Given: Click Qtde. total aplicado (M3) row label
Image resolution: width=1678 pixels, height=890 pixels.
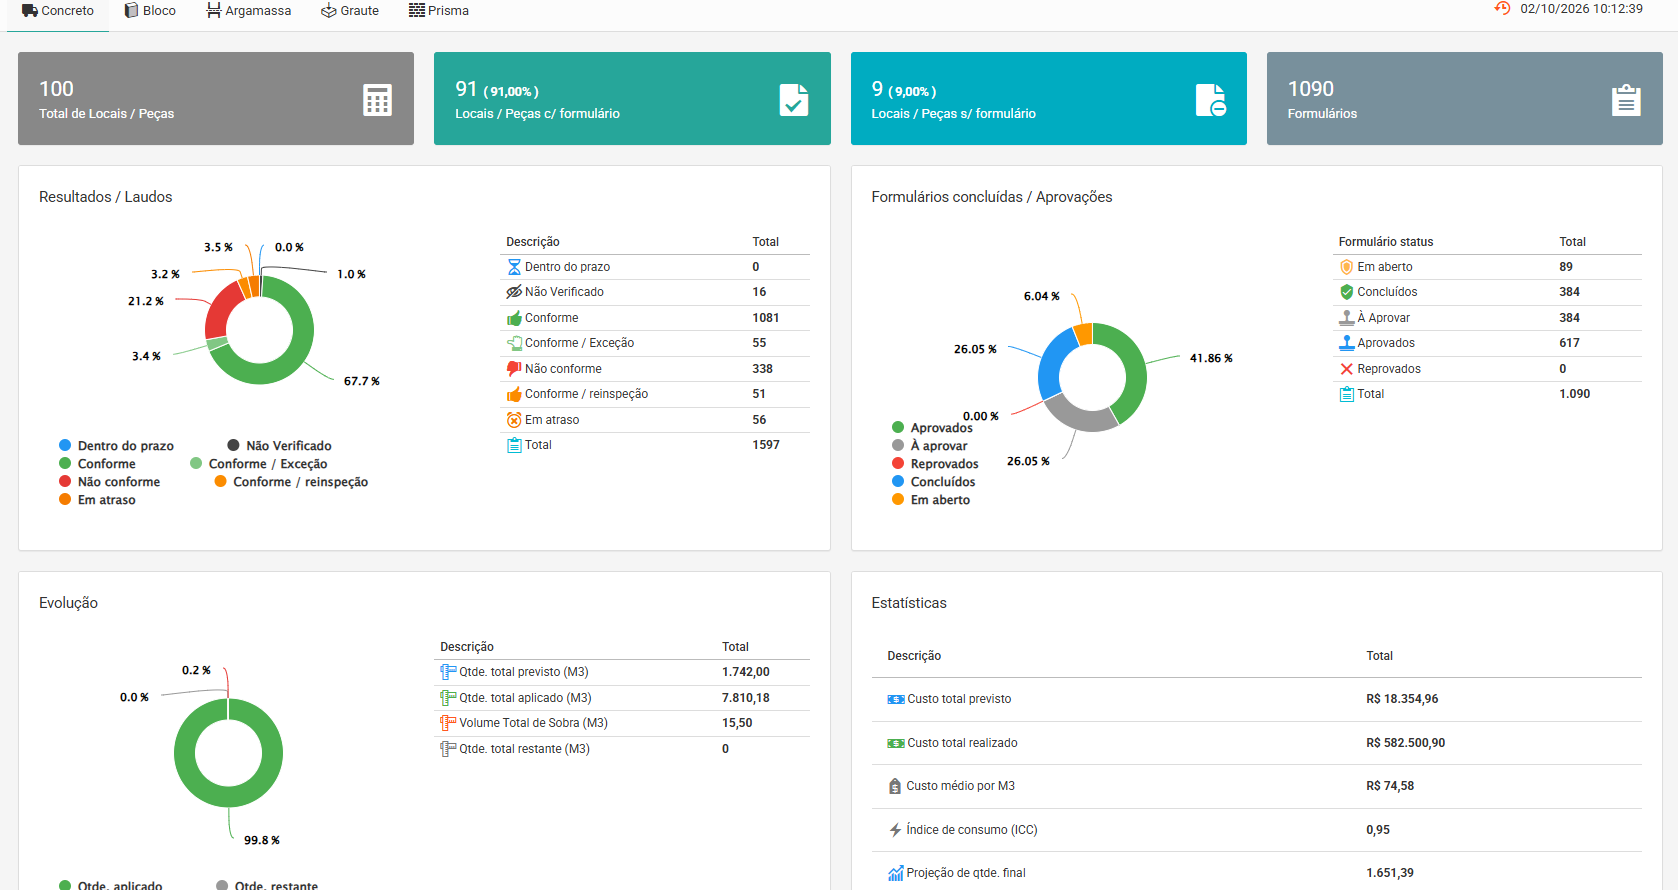Looking at the screenshot, I should pyautogui.click(x=525, y=698).
